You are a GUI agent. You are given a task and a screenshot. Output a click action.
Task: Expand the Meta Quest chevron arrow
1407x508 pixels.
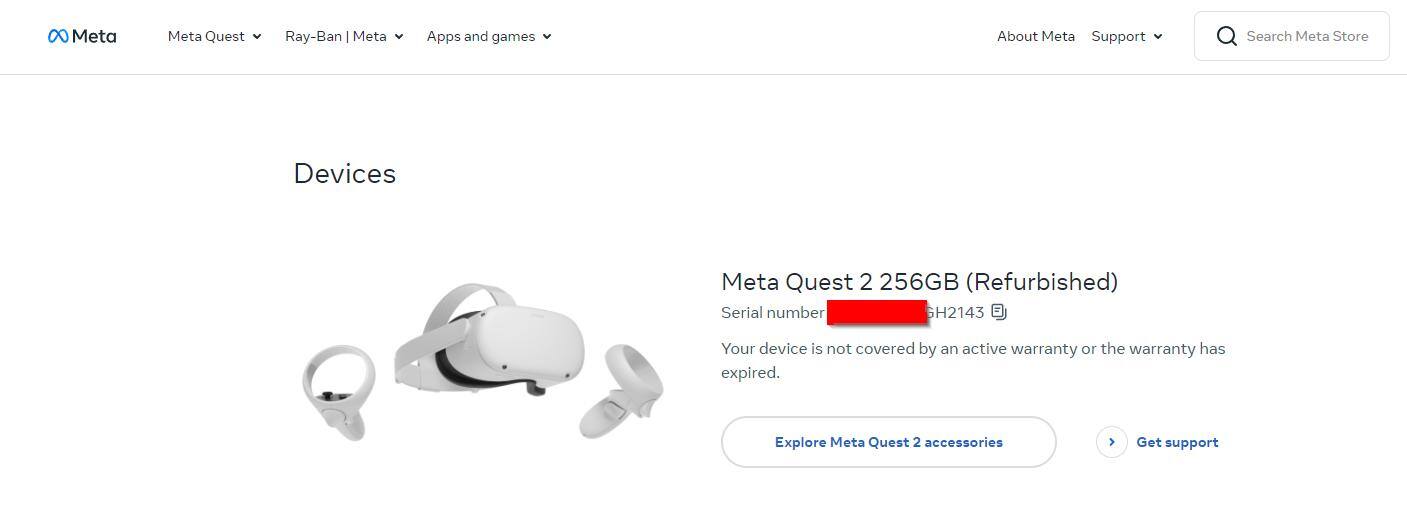pos(257,37)
